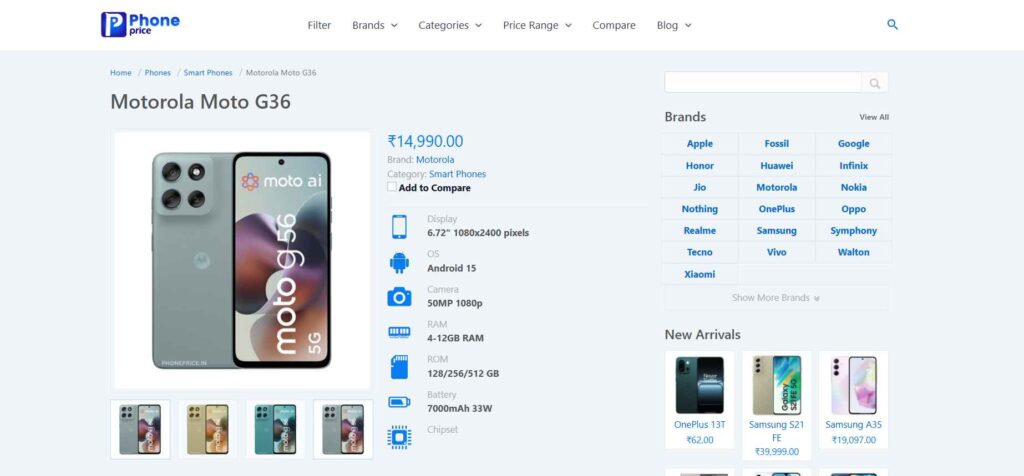Open the Samsung brand link
This screenshot has width=1024, height=476.
(x=776, y=230)
